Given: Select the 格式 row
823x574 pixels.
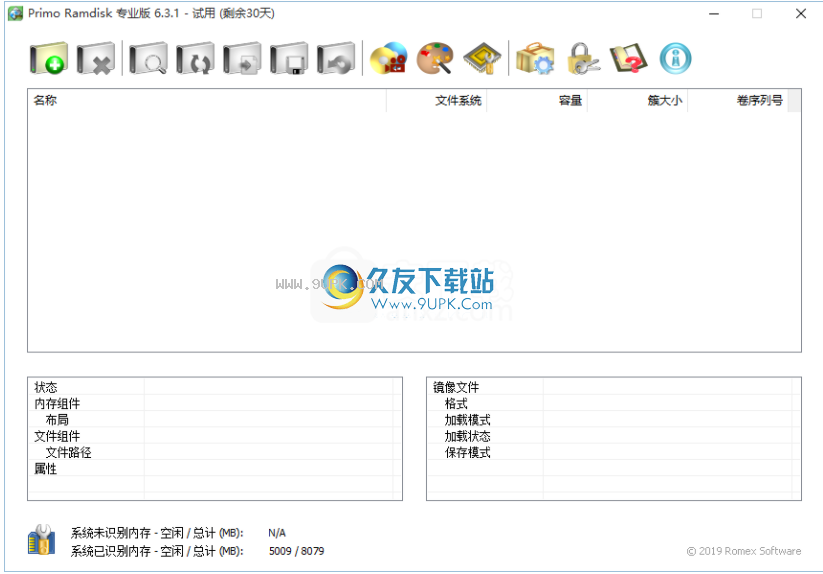Looking at the screenshot, I should click(614, 403).
